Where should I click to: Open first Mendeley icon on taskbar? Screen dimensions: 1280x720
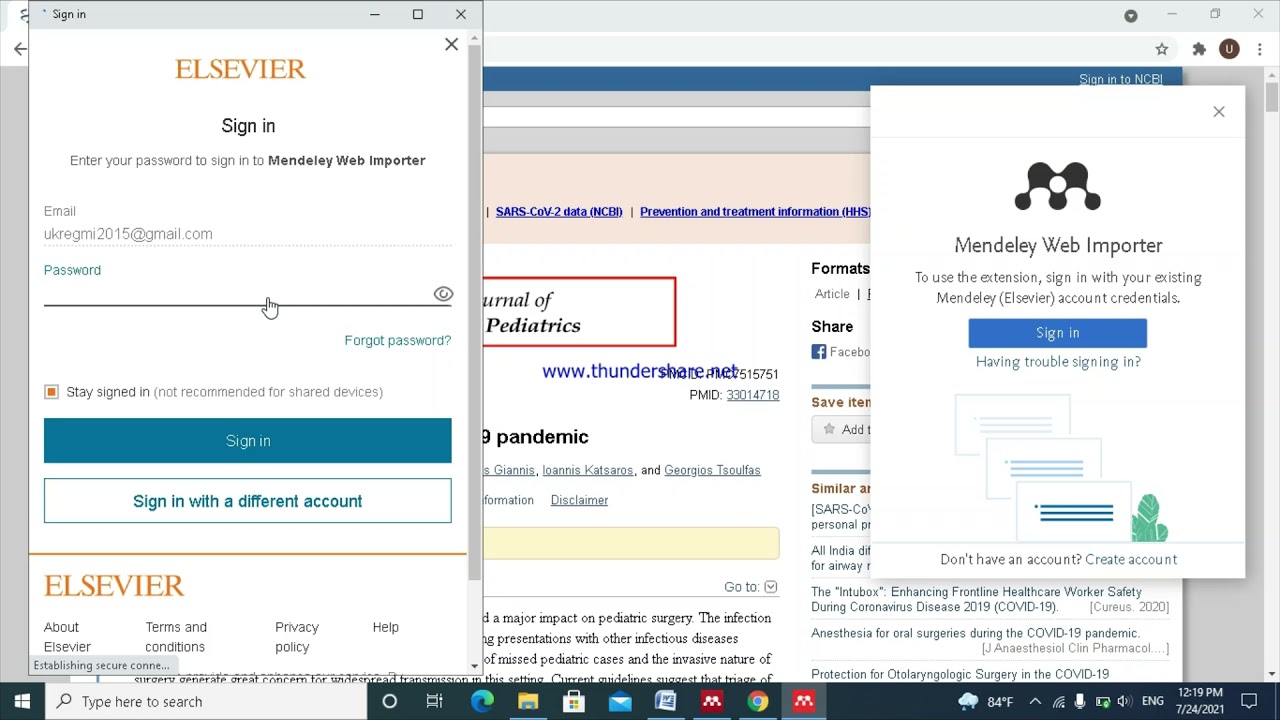click(x=712, y=702)
